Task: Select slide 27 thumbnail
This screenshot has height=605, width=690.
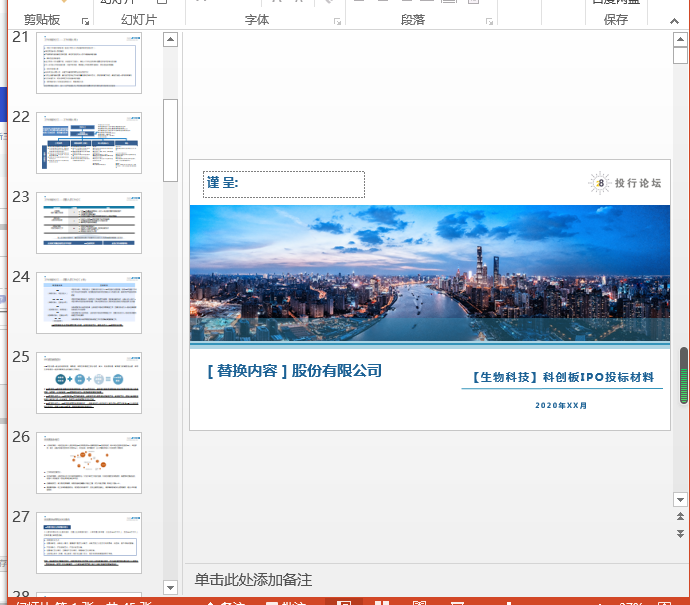Action: (89, 543)
